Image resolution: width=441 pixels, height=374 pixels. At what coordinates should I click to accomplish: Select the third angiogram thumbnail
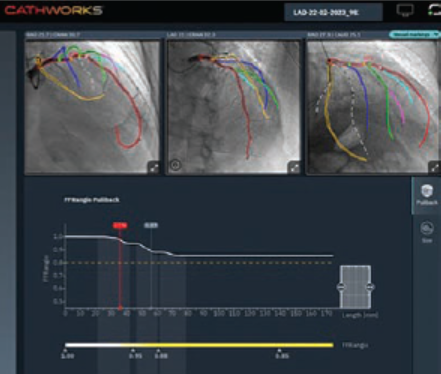click(x=373, y=106)
